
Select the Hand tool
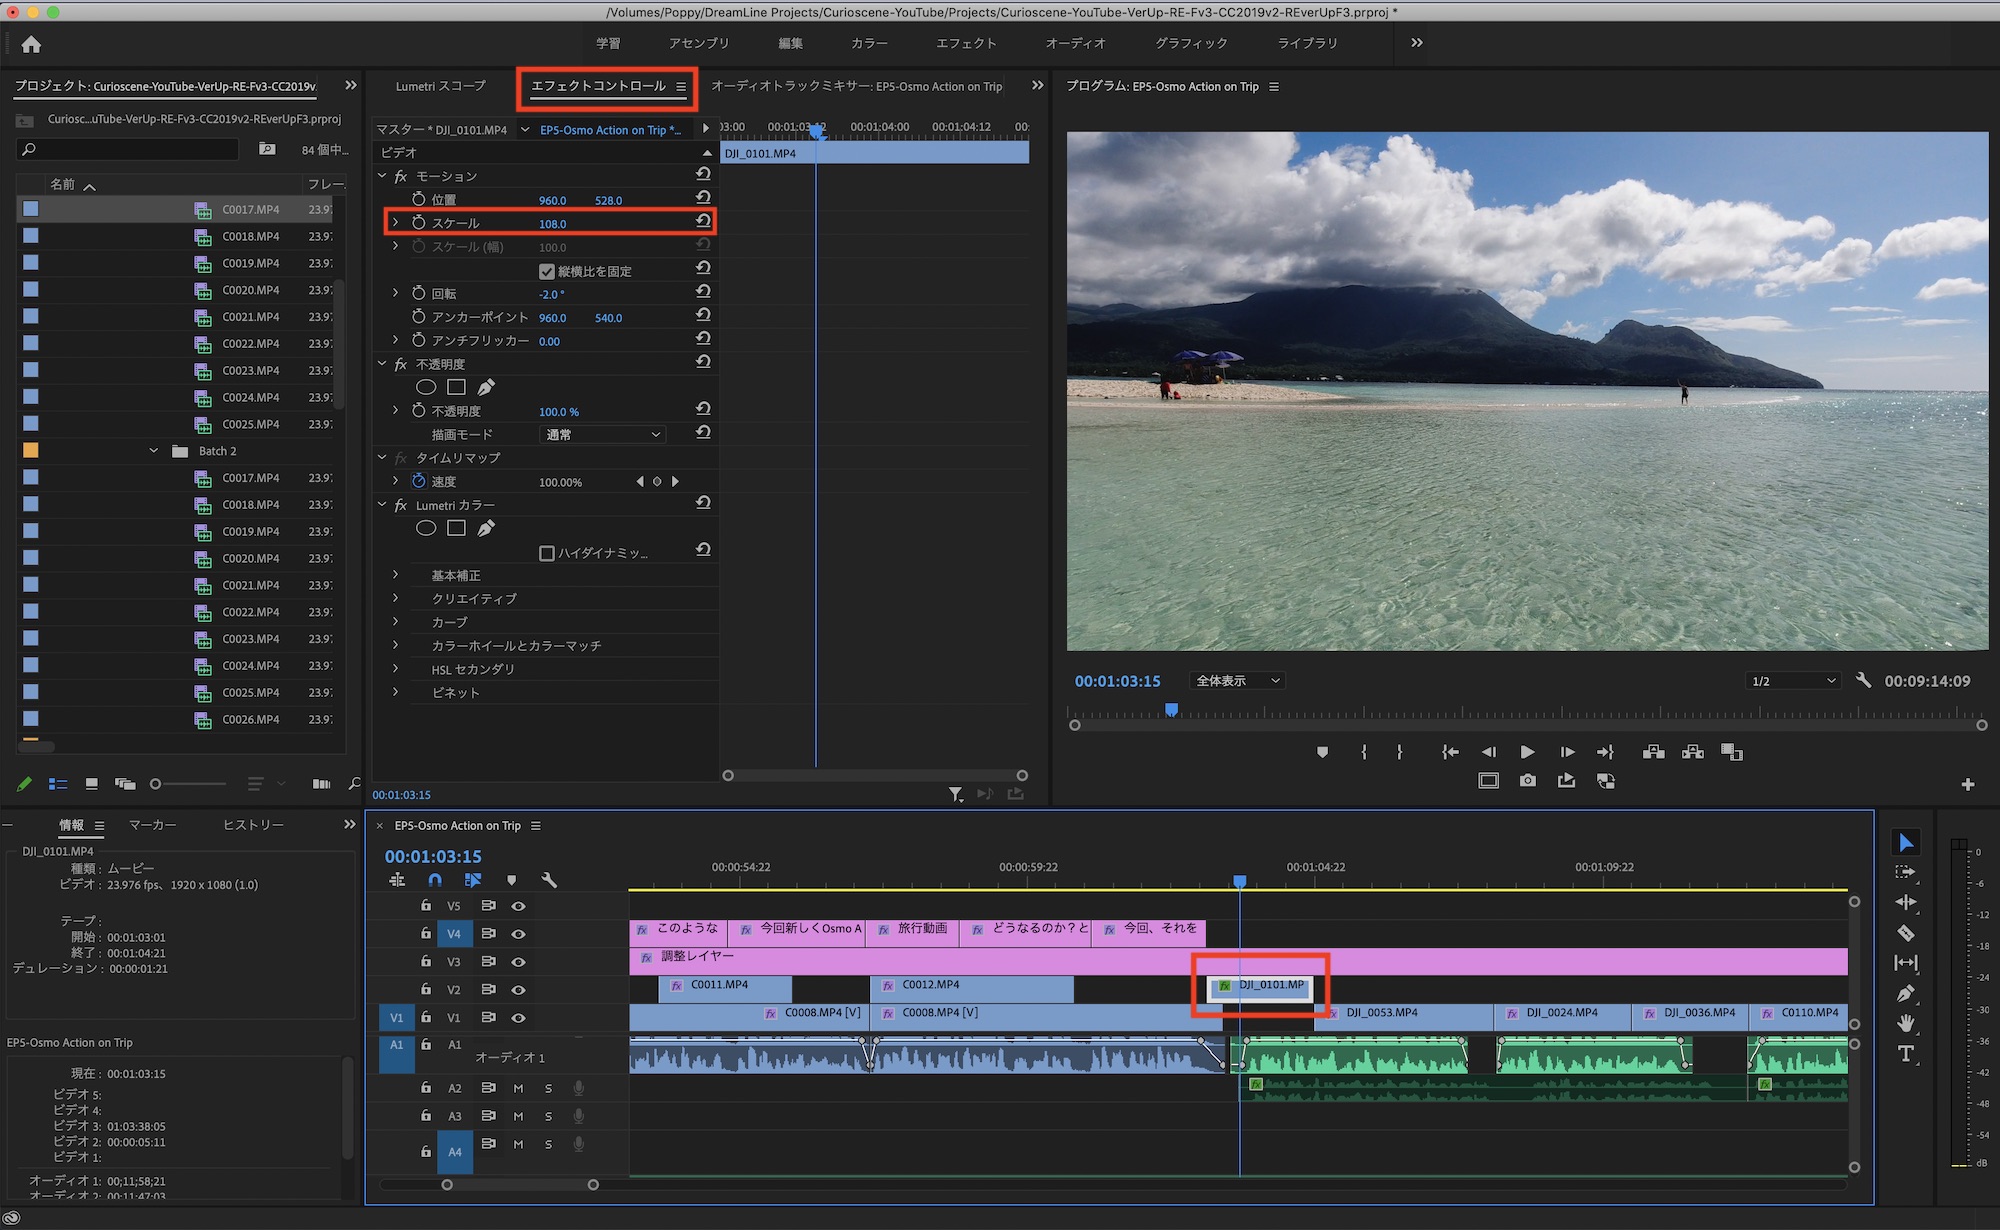1906,1023
